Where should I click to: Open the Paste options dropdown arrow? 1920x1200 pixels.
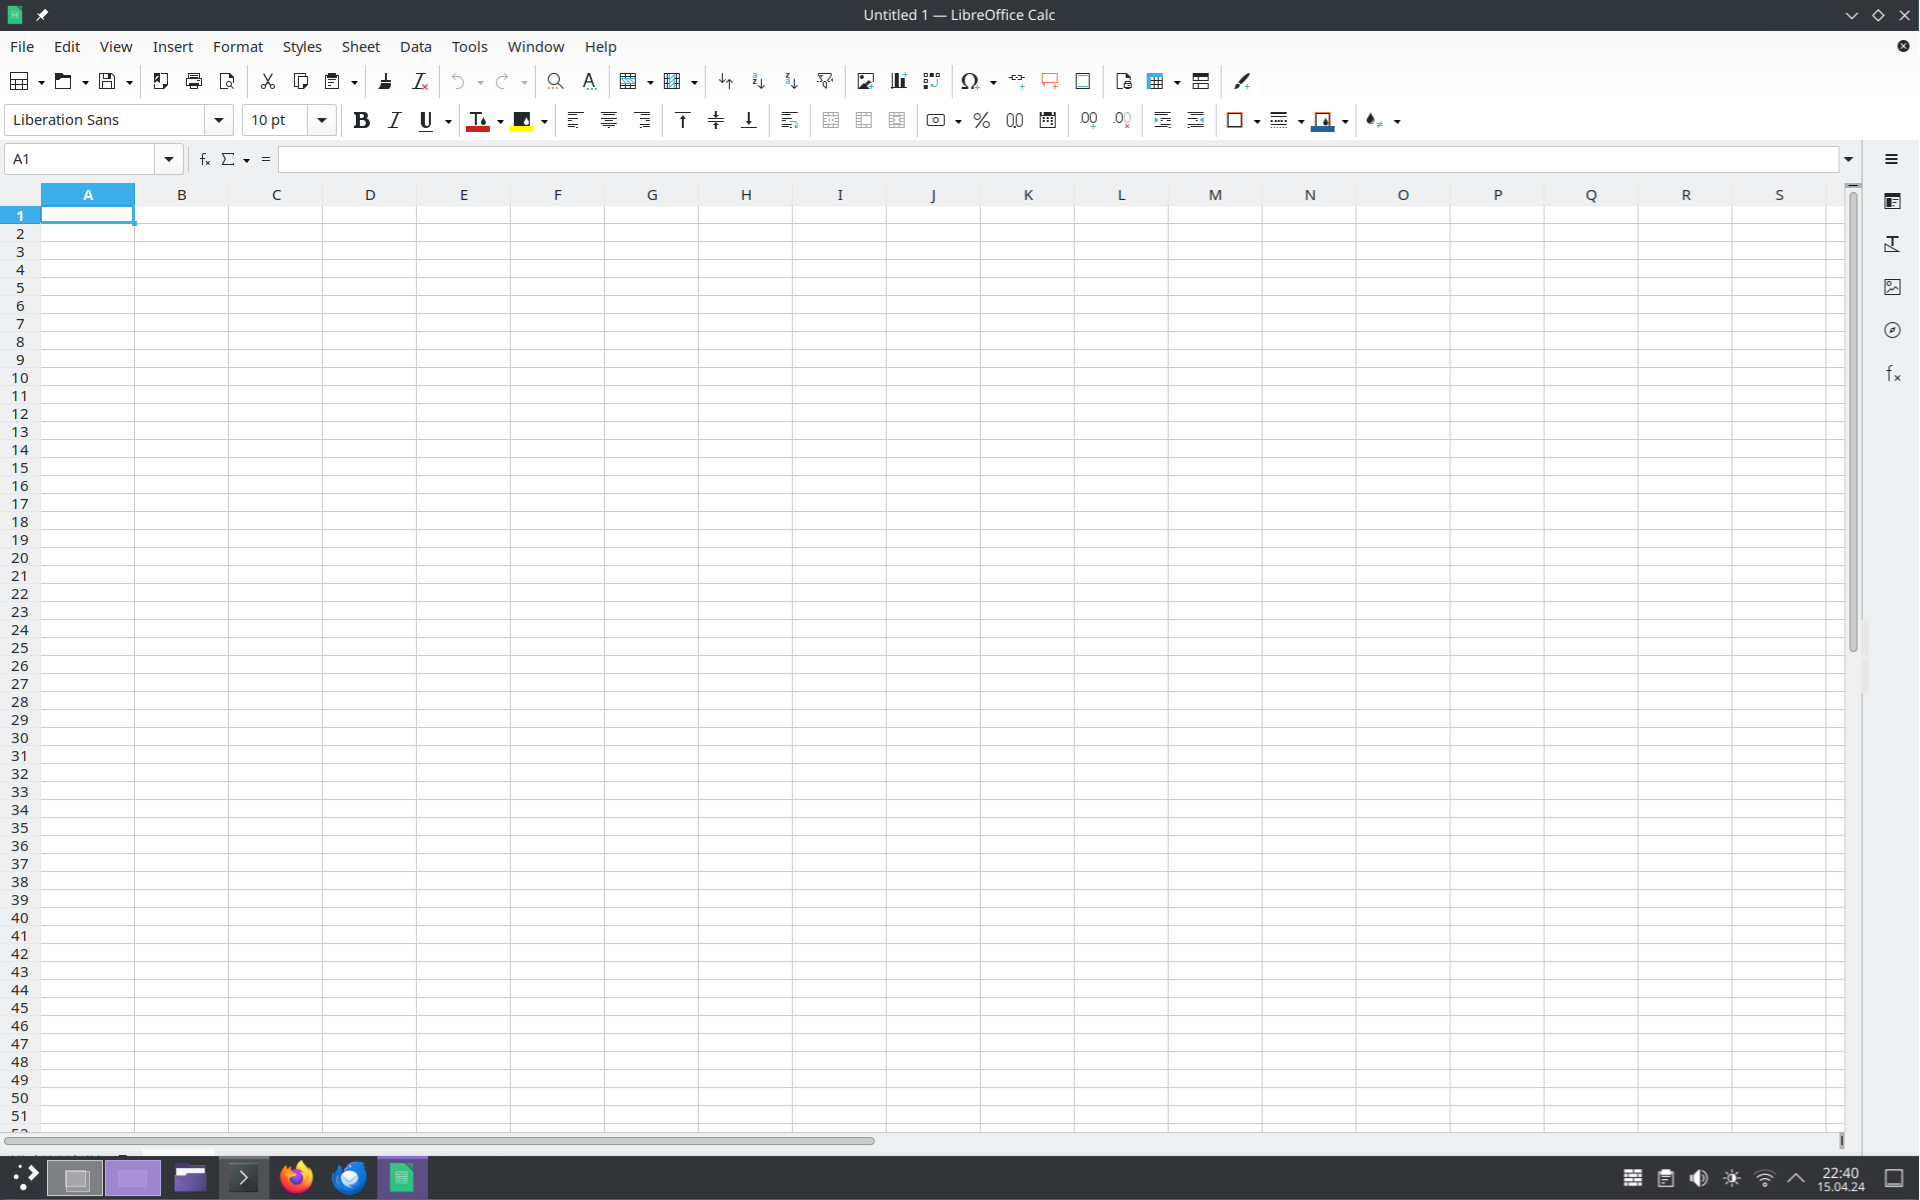click(x=354, y=82)
